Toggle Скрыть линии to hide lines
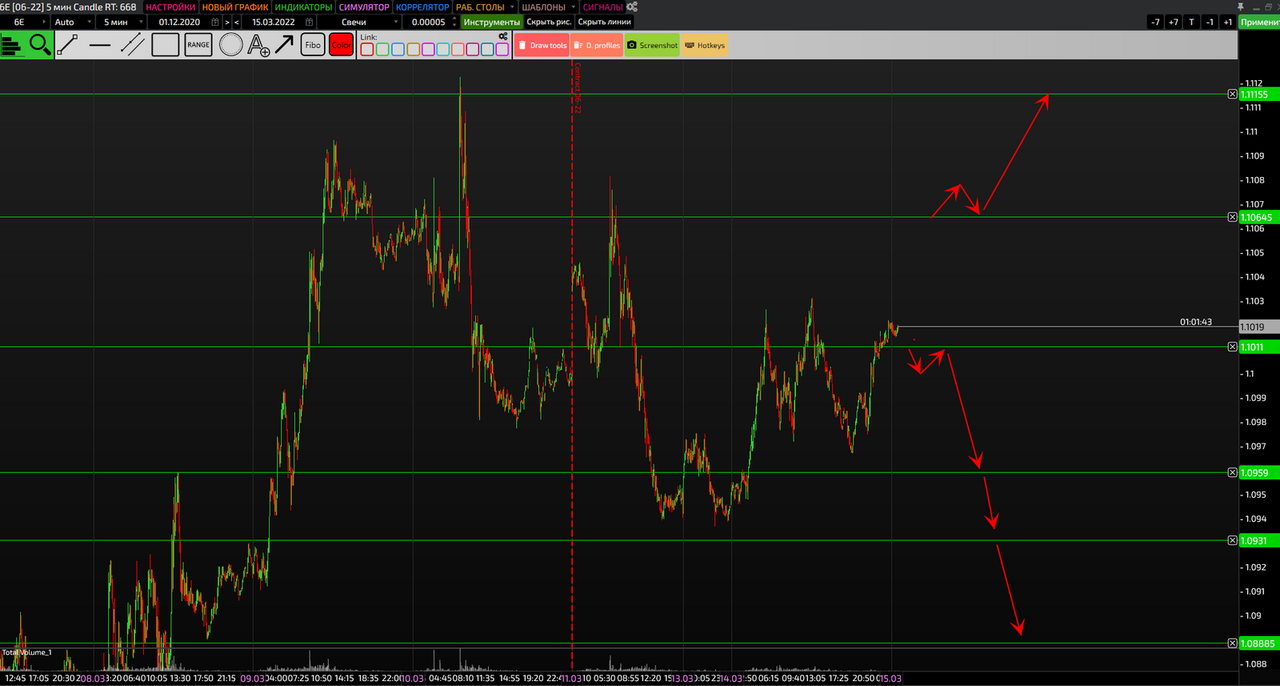 [605, 22]
